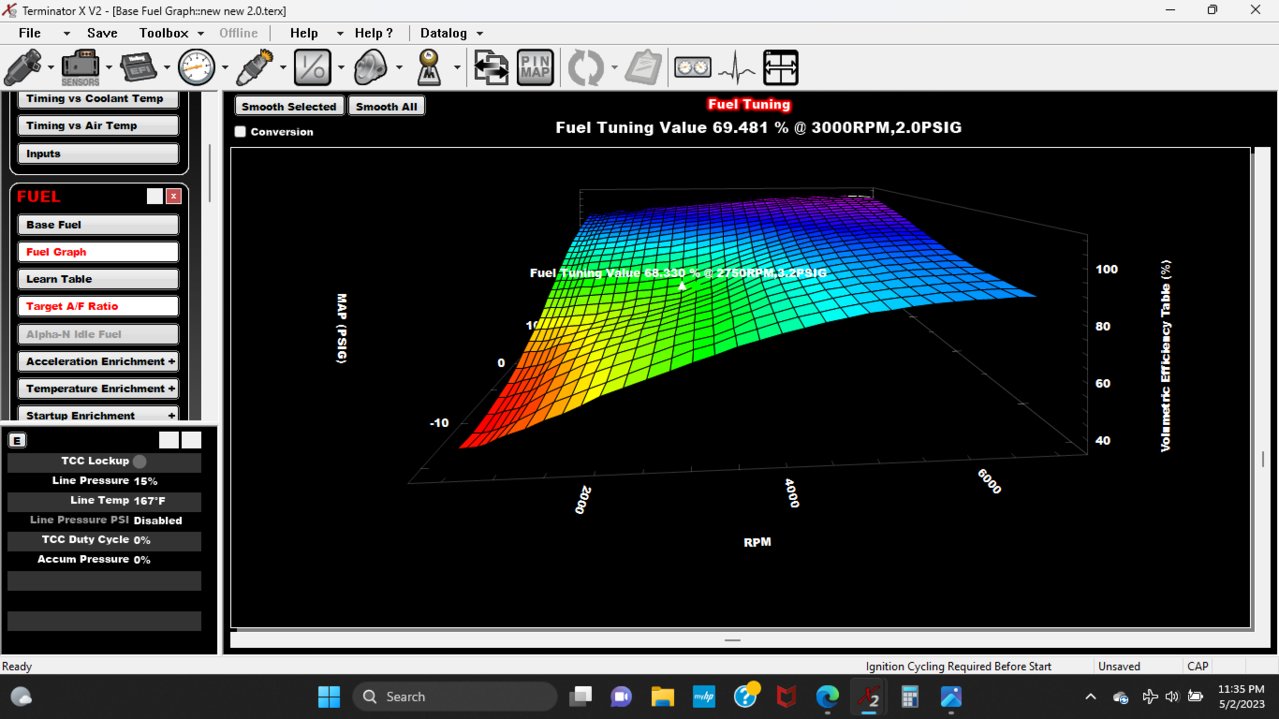Toggle the TCC Lockup indicator
The height and width of the screenshot is (719, 1279).
140,461
